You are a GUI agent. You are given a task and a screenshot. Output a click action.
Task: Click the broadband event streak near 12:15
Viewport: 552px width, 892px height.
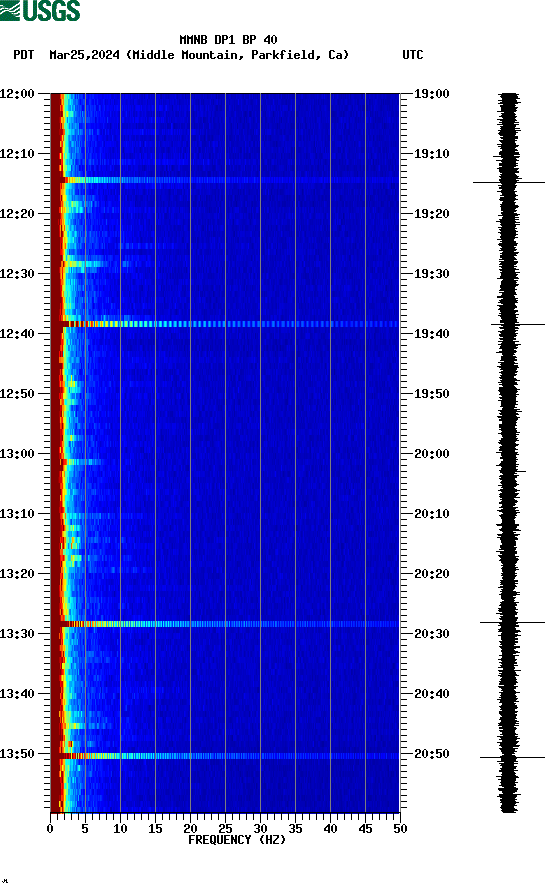click(x=225, y=180)
